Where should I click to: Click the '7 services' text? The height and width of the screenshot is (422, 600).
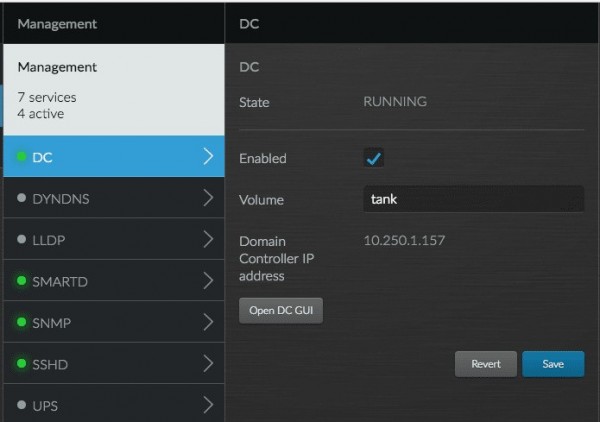tap(47, 97)
